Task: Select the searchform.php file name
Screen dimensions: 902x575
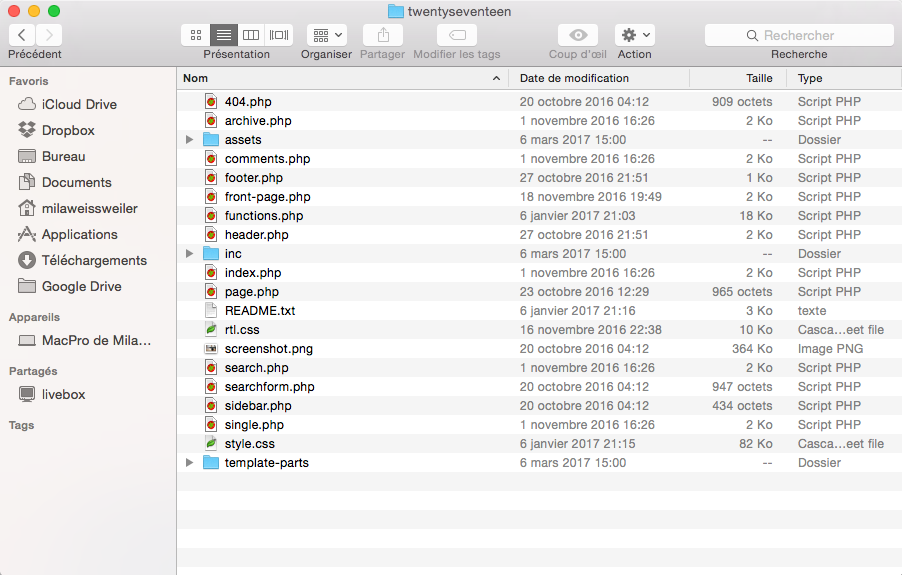Action: point(269,386)
